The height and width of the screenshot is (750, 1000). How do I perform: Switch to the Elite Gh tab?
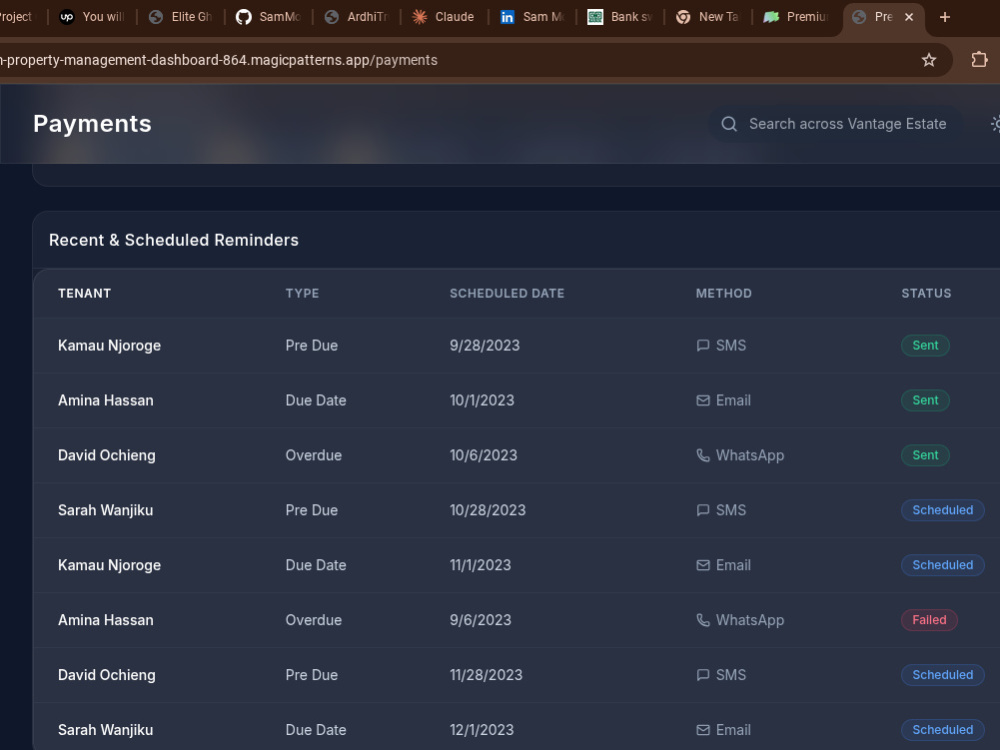click(180, 17)
